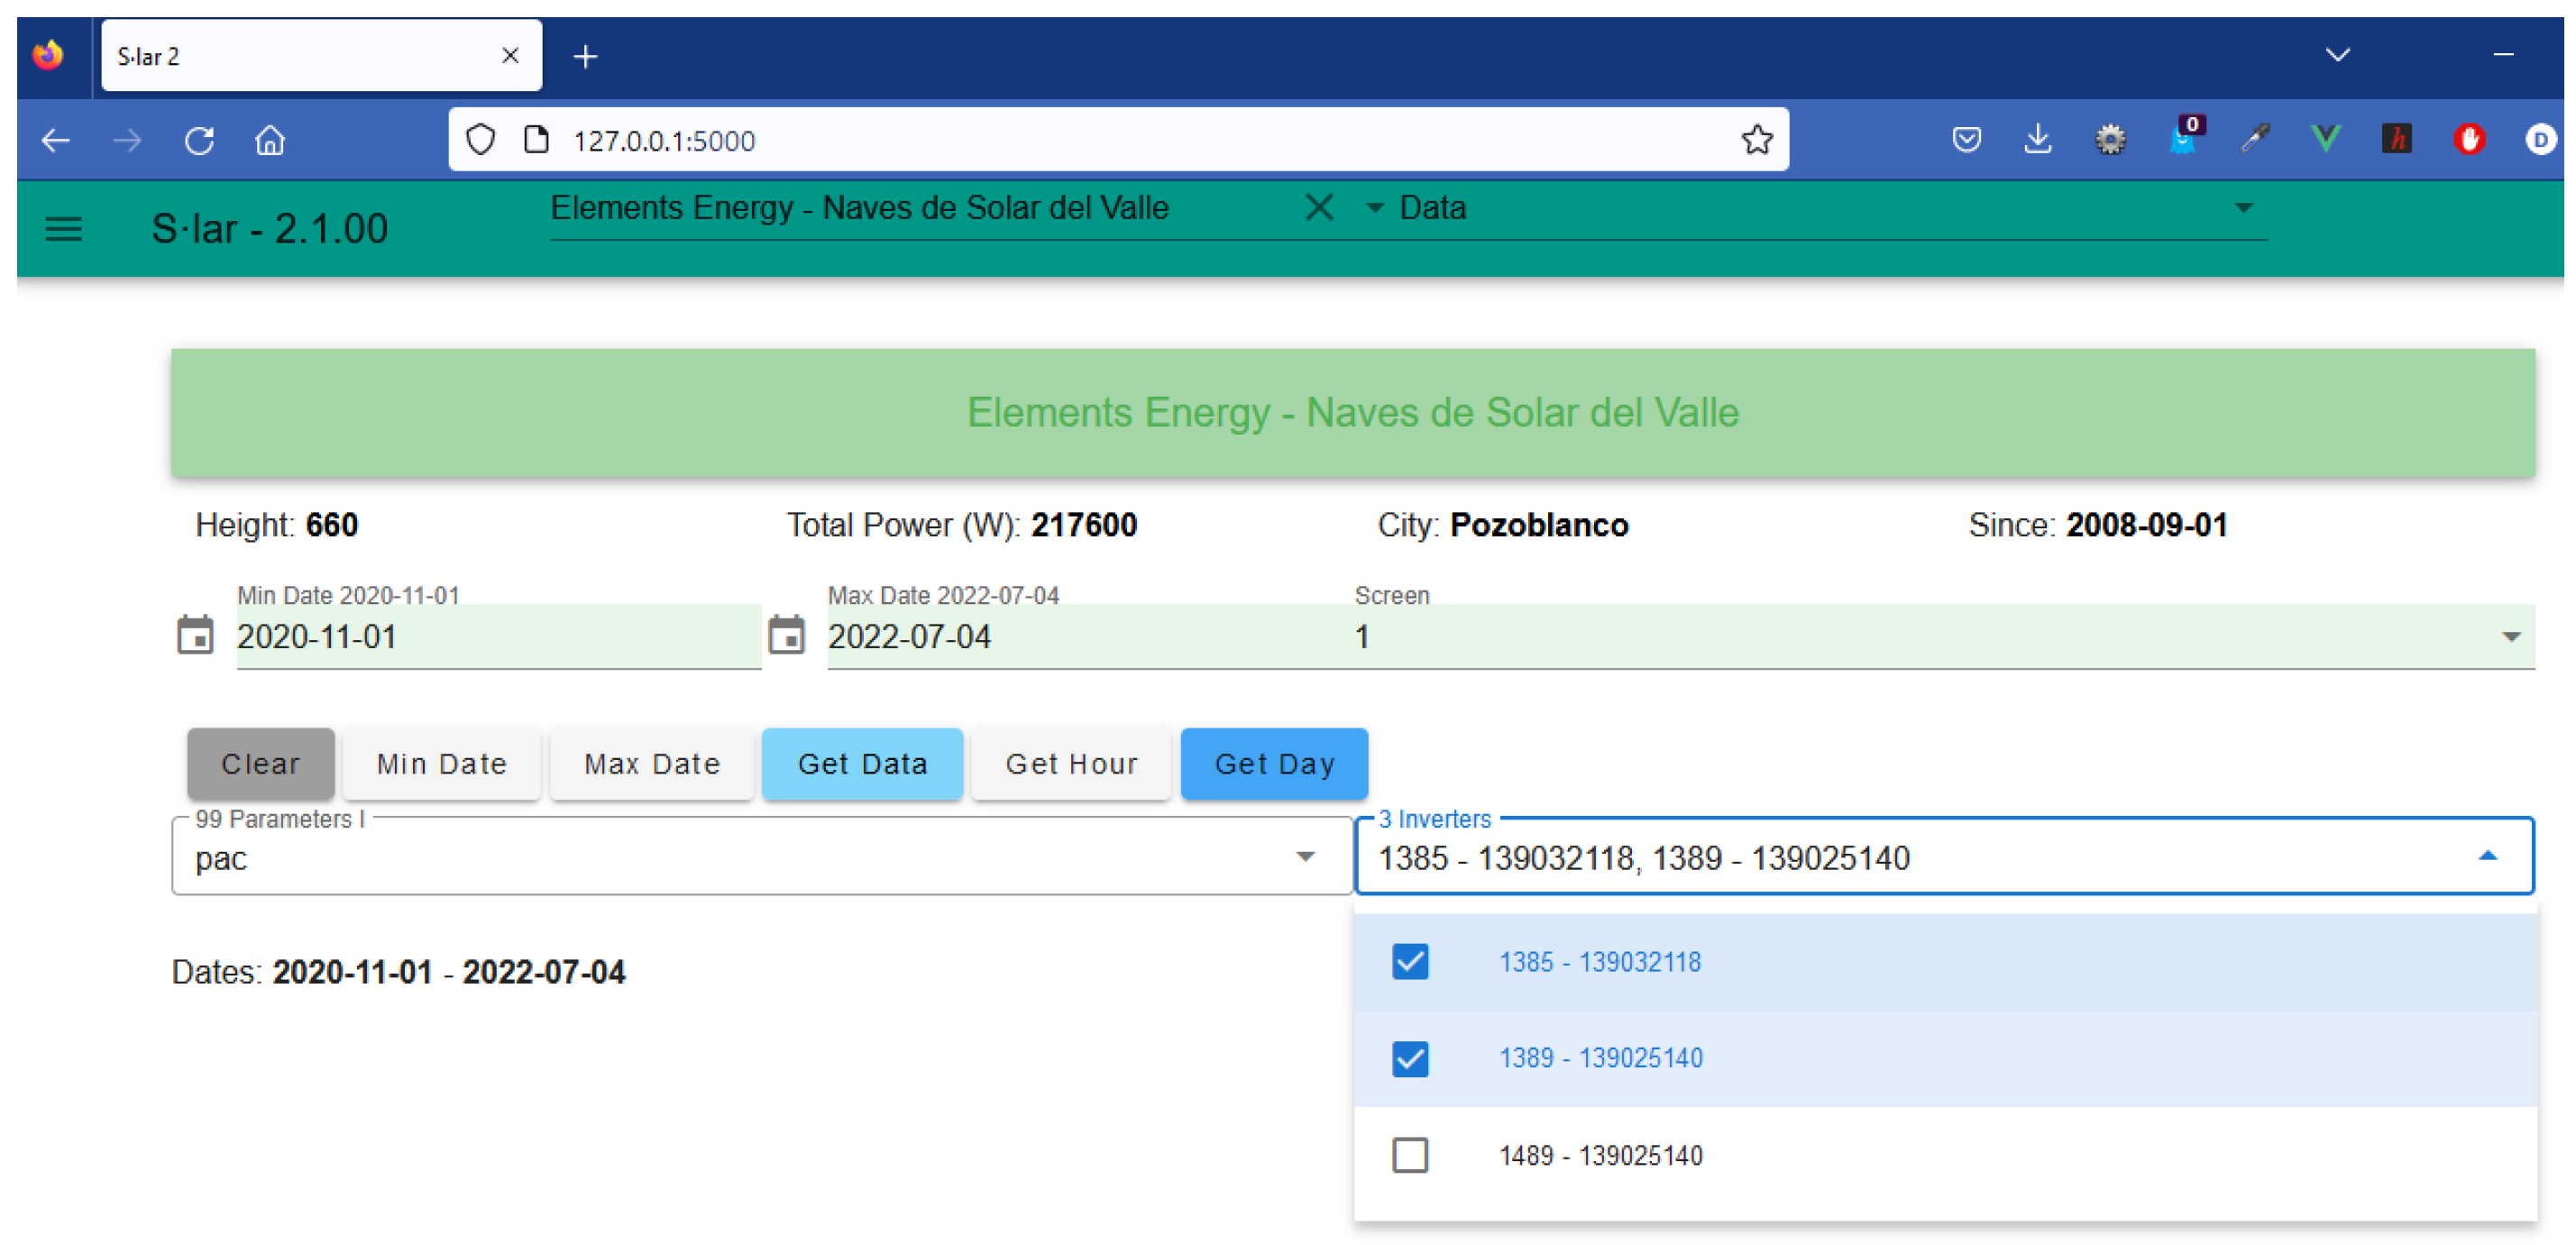Open the Firefox downloads panel
This screenshot has height=1245, width=2576.
coord(2037,140)
